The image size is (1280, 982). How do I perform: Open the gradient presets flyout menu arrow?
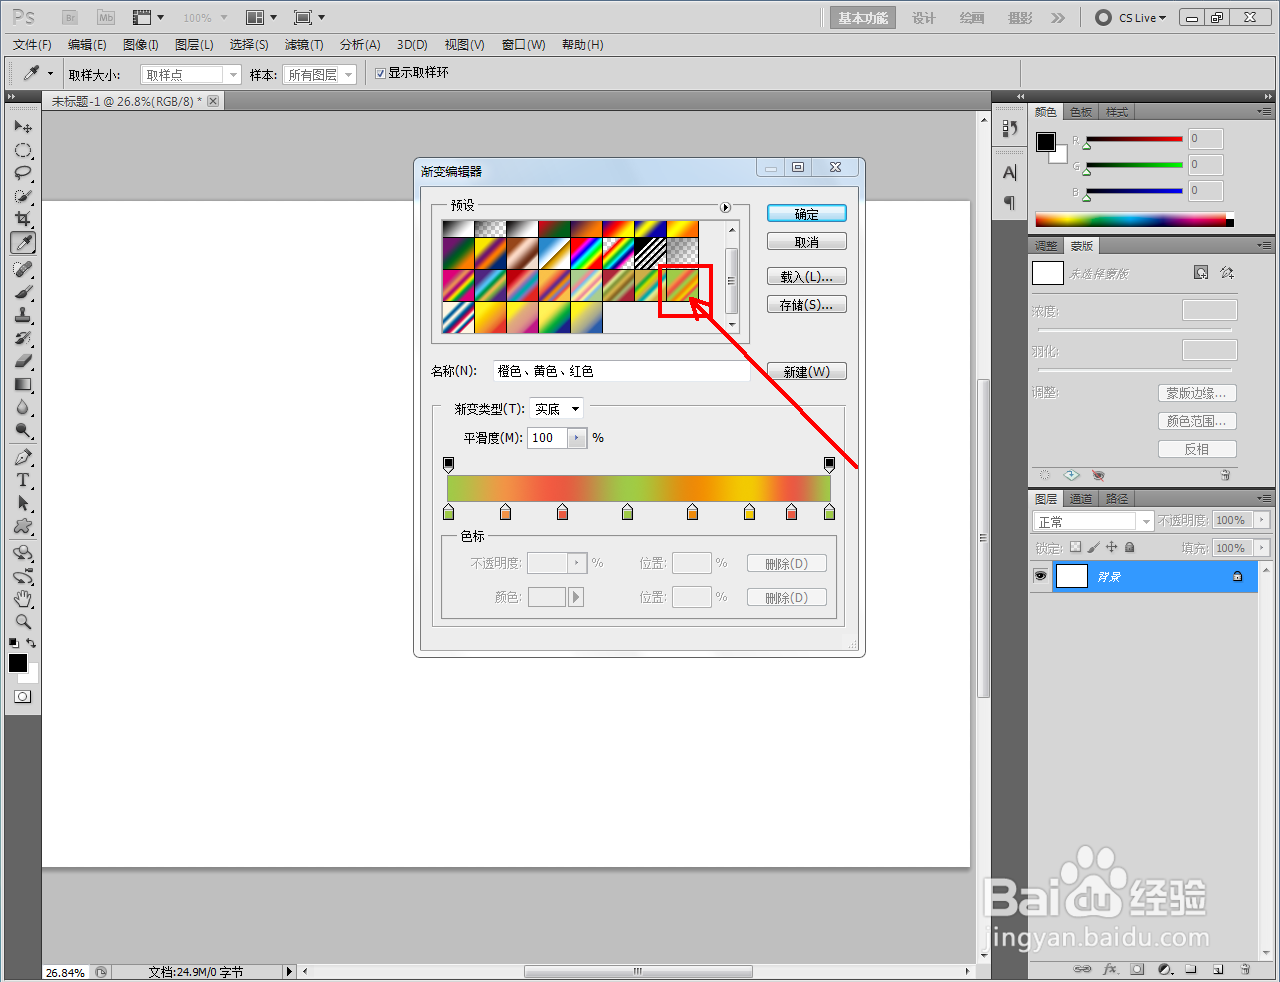pyautogui.click(x=726, y=207)
